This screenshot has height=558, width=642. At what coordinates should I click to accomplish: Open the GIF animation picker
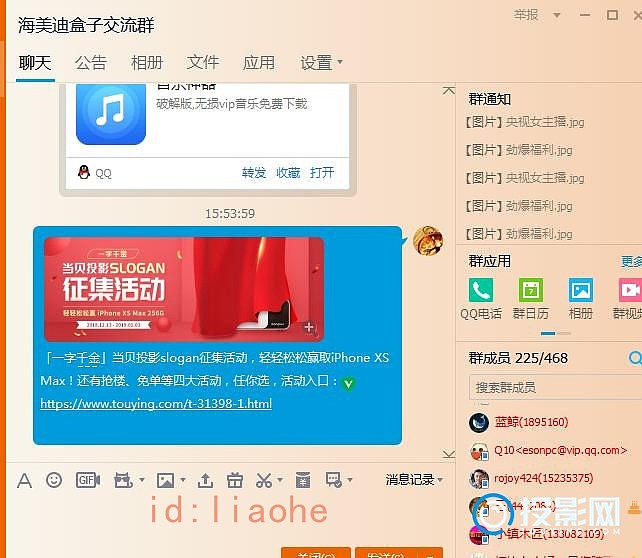tap(88, 480)
